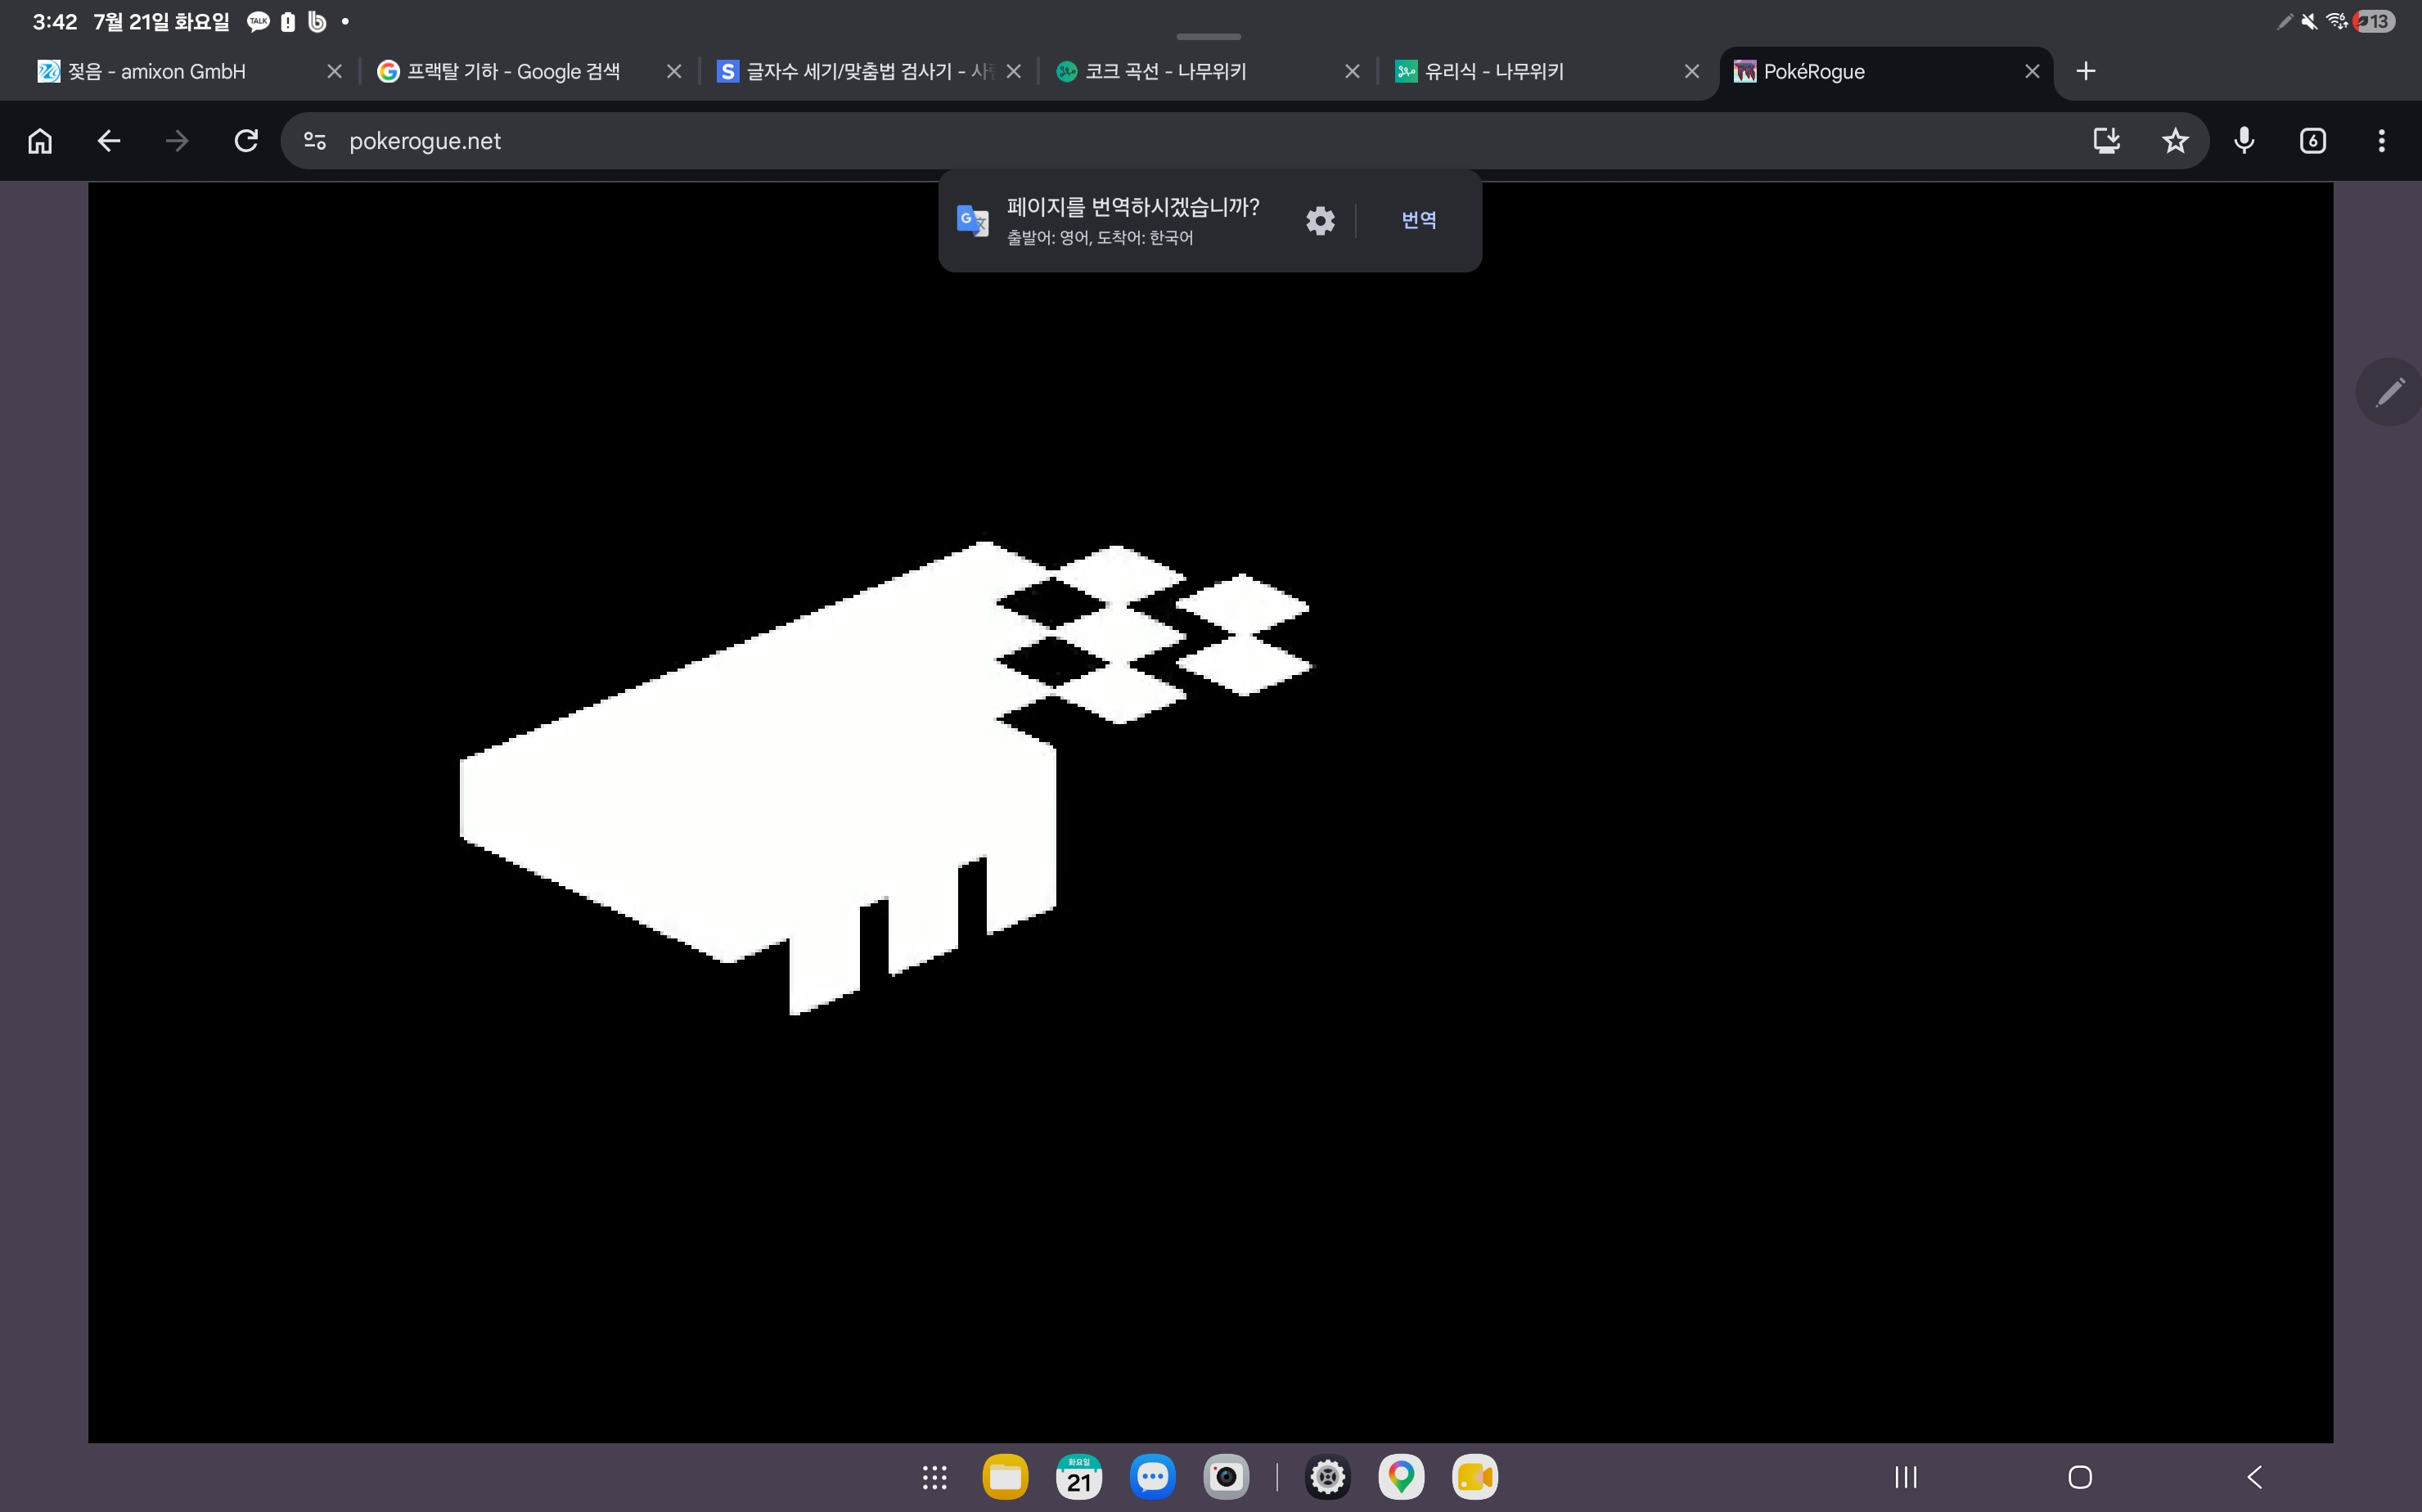2422x1512 pixels.
Task: Go to the browser home page
Action: tap(40, 141)
